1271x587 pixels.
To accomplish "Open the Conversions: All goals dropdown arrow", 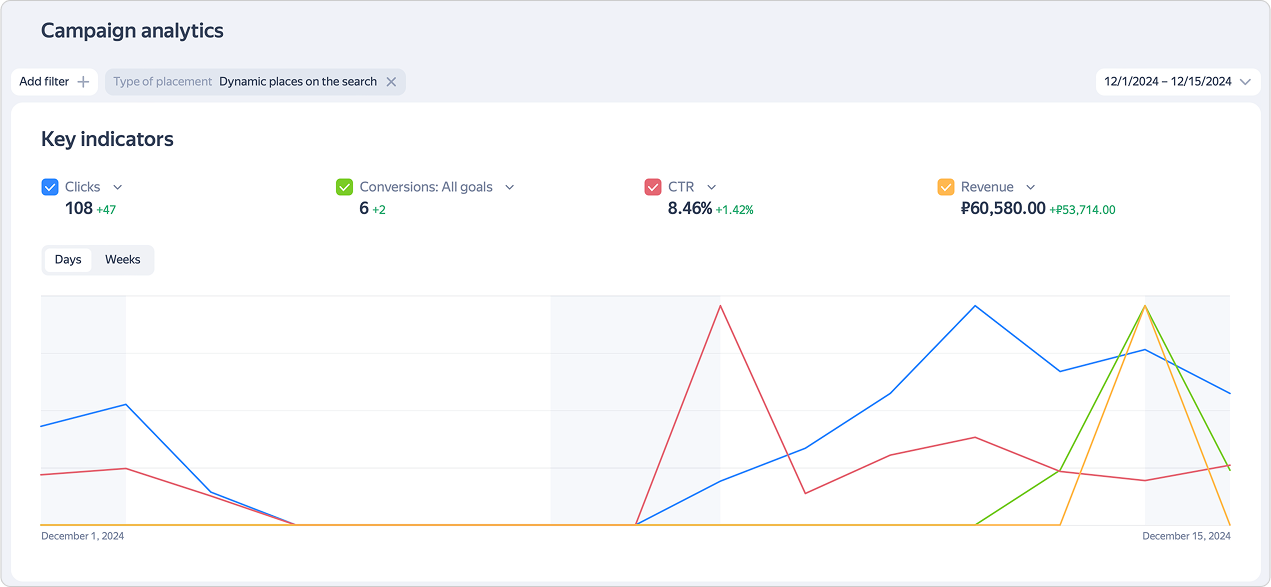I will click(509, 187).
